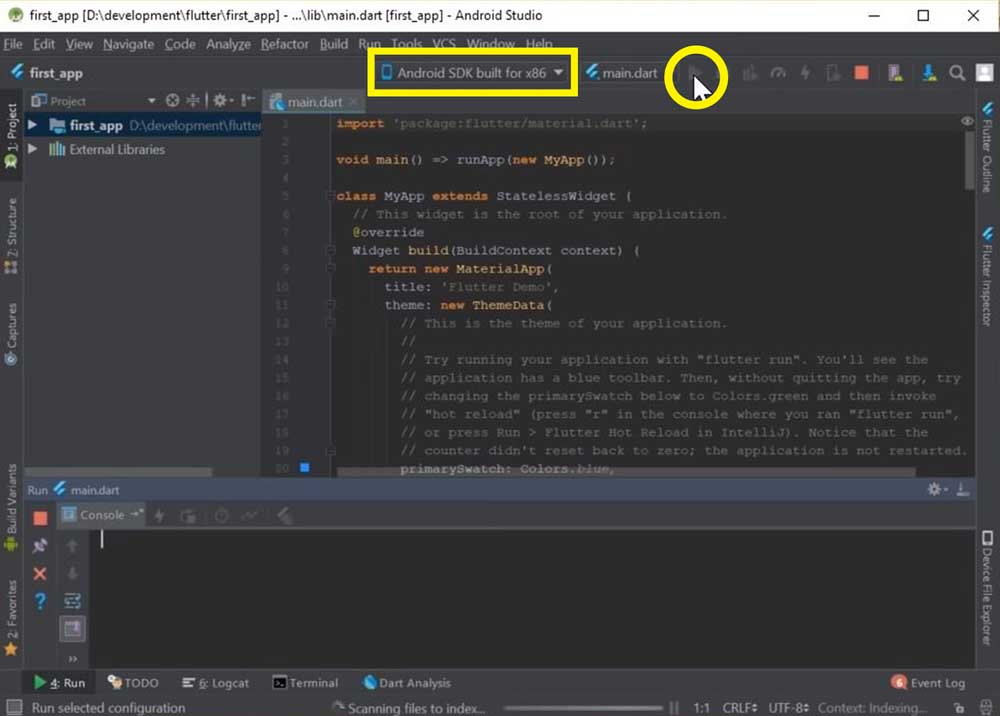
Task: Open the Edit menu
Action: point(43,44)
